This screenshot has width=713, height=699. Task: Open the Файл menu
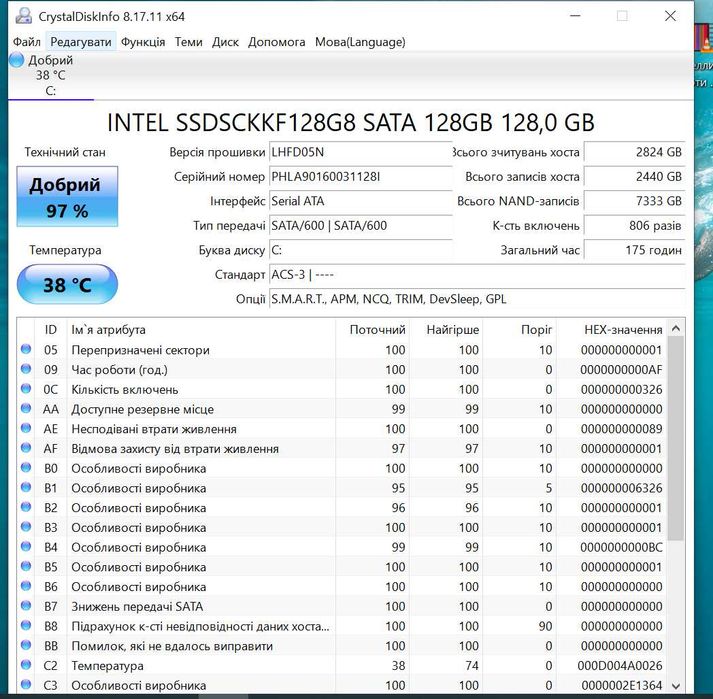pyautogui.click(x=26, y=42)
